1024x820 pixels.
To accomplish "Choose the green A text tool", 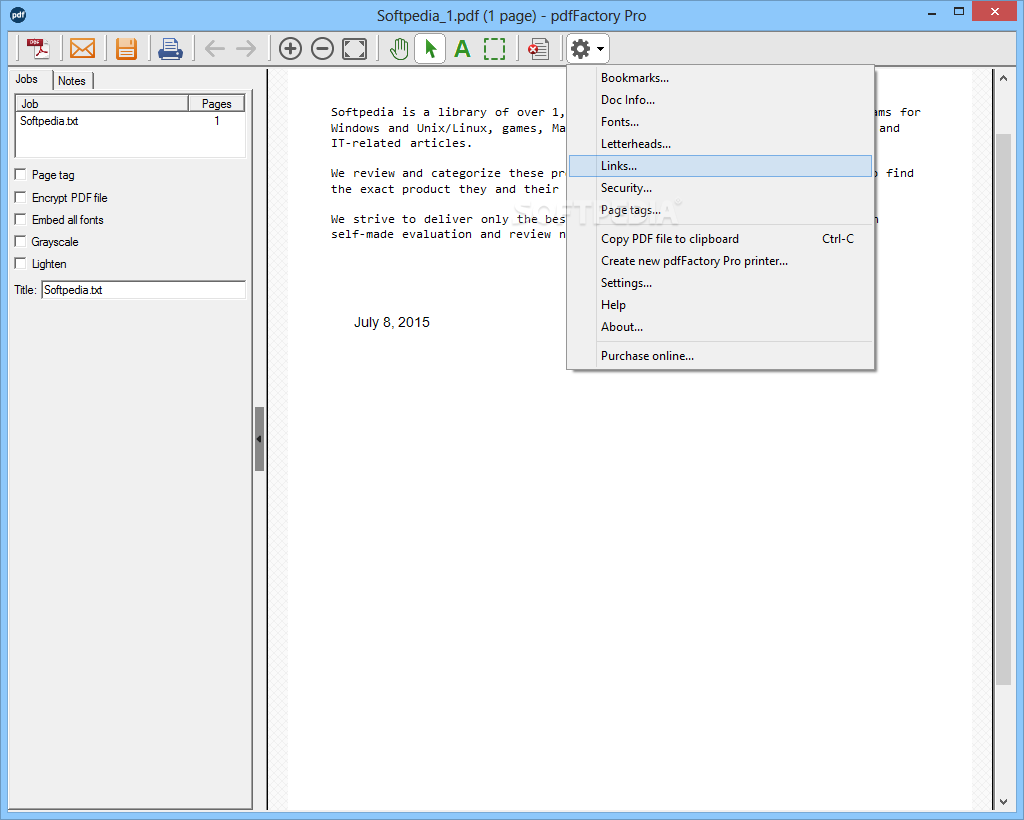I will 462,48.
